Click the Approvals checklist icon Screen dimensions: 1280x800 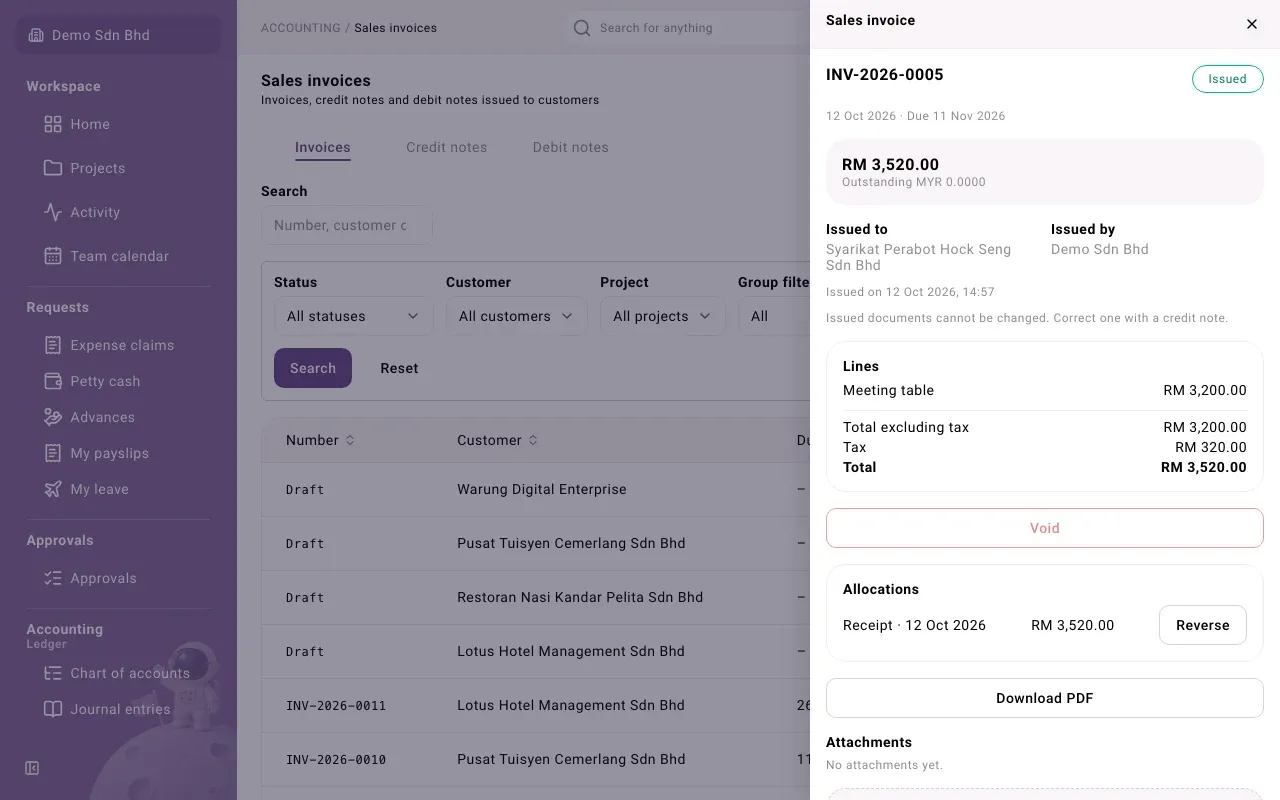[53, 578]
